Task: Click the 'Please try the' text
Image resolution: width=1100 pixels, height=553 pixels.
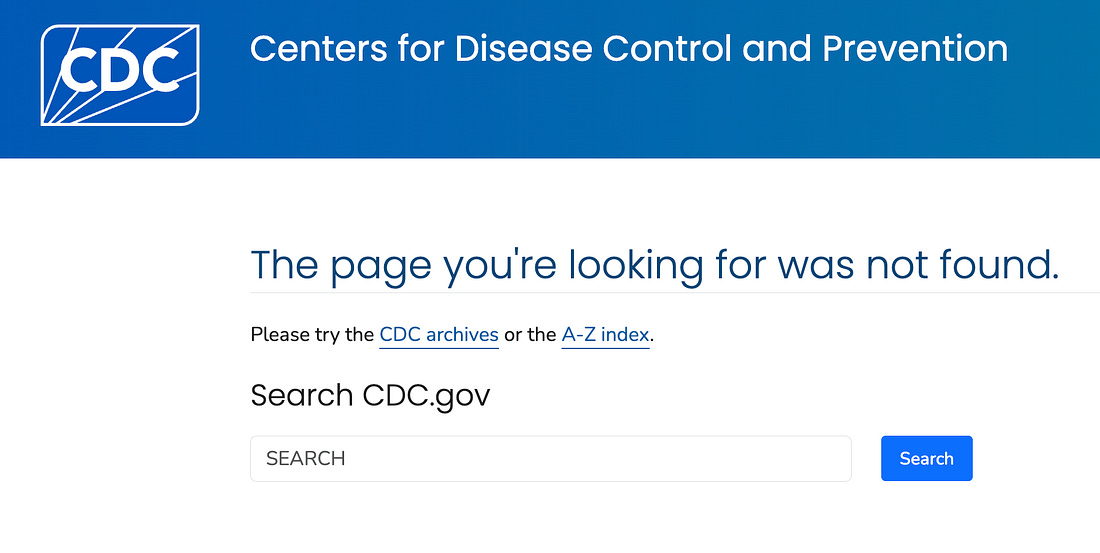Action: (312, 335)
